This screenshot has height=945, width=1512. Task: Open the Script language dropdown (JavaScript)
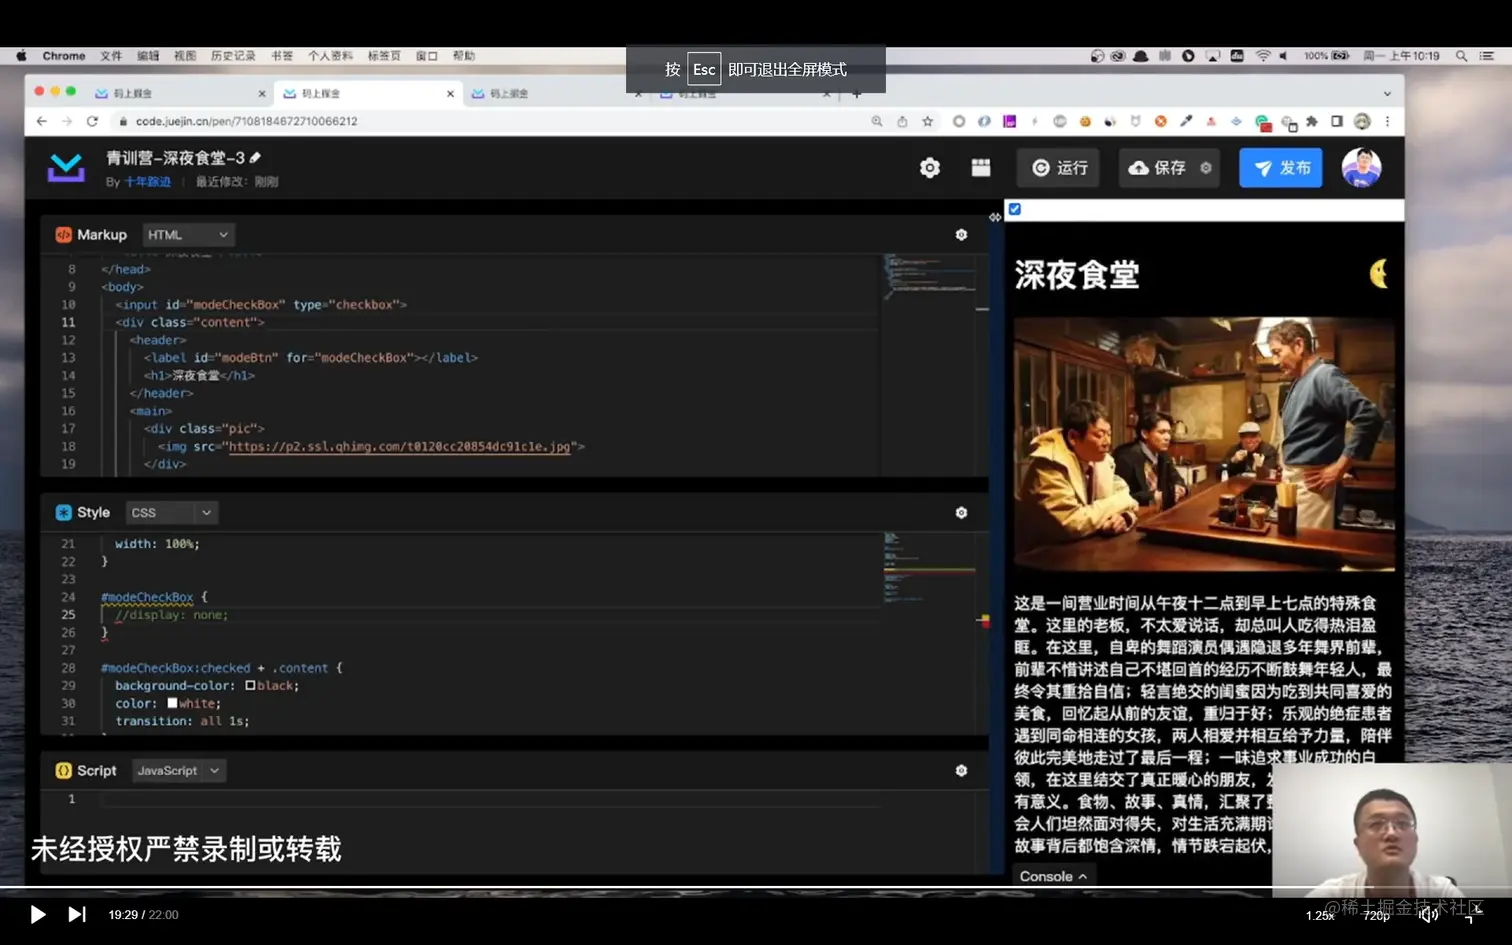(179, 771)
